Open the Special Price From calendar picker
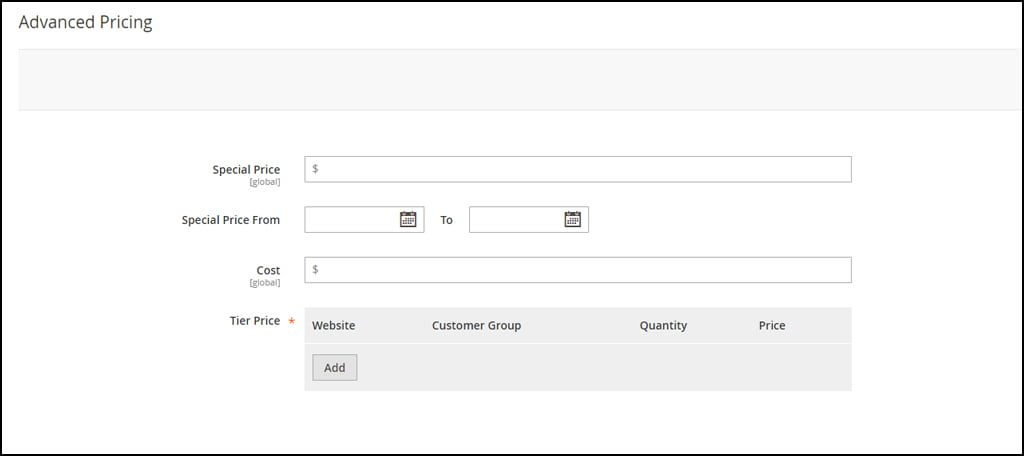This screenshot has width=1024, height=456. tap(408, 220)
